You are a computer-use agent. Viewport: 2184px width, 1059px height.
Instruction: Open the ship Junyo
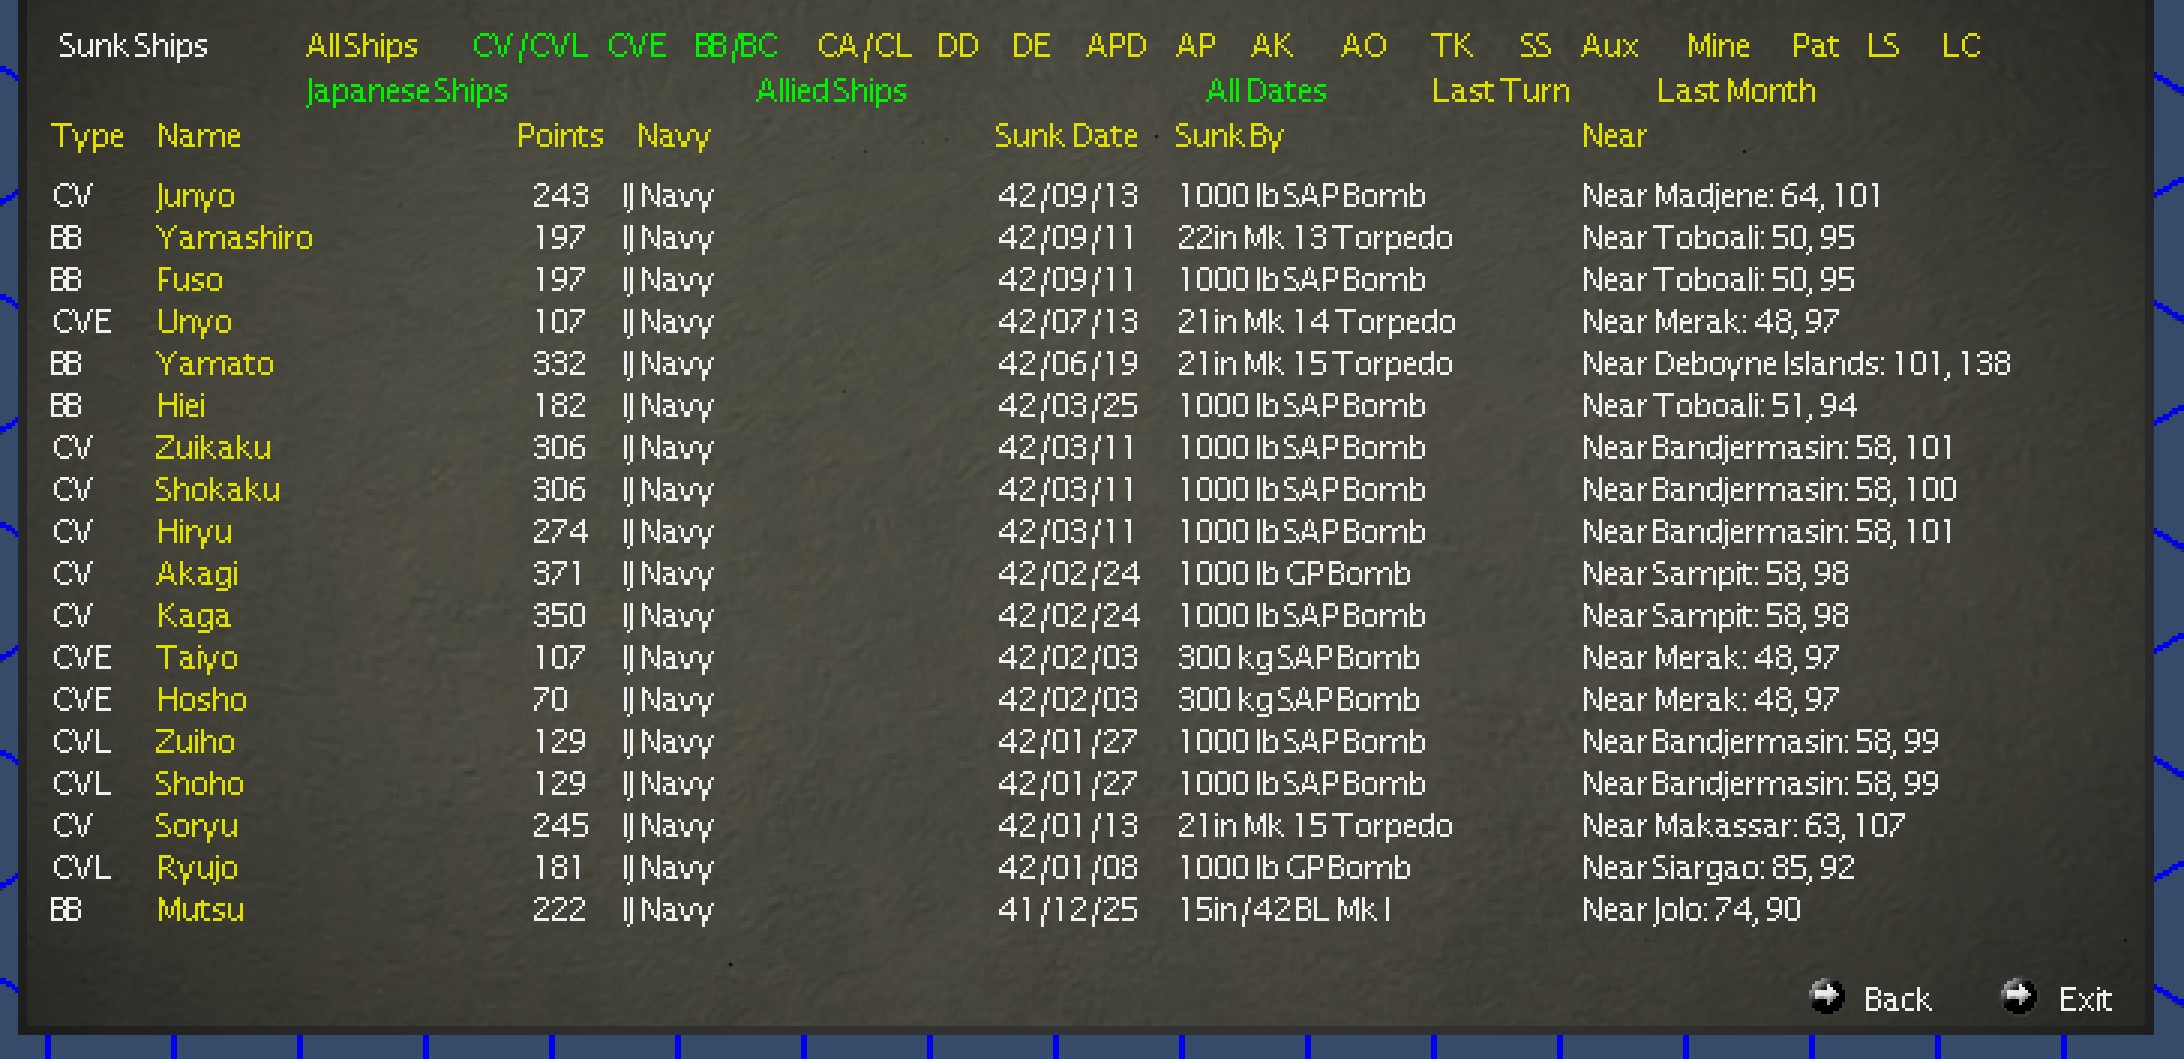(x=195, y=195)
